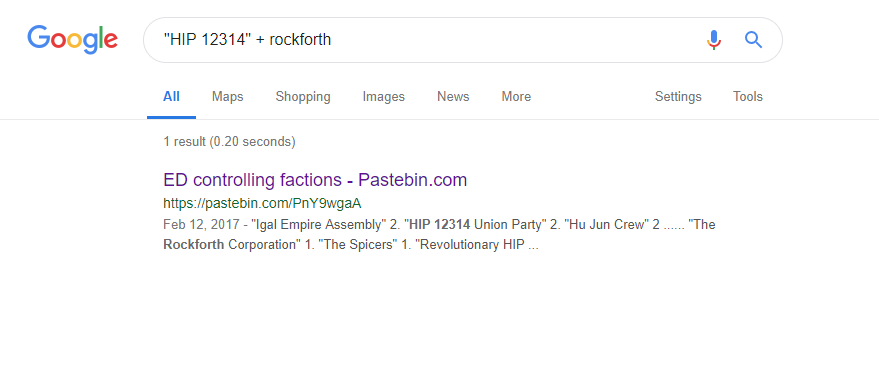879x383 pixels.
Task: Open the News results tab
Action: (453, 96)
